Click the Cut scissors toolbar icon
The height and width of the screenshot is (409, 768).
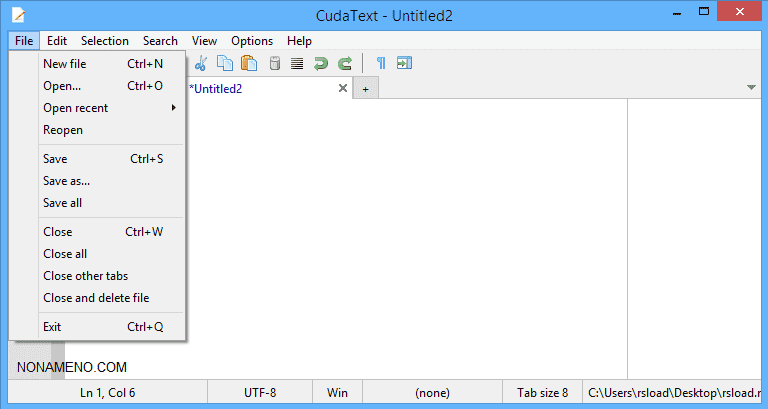pyautogui.click(x=201, y=63)
